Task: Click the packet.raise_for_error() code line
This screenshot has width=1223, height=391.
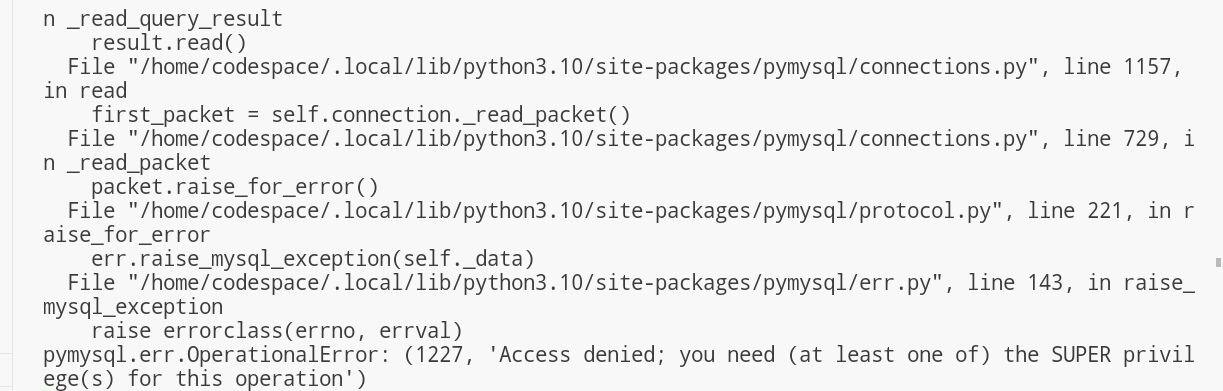Action: coord(234,187)
